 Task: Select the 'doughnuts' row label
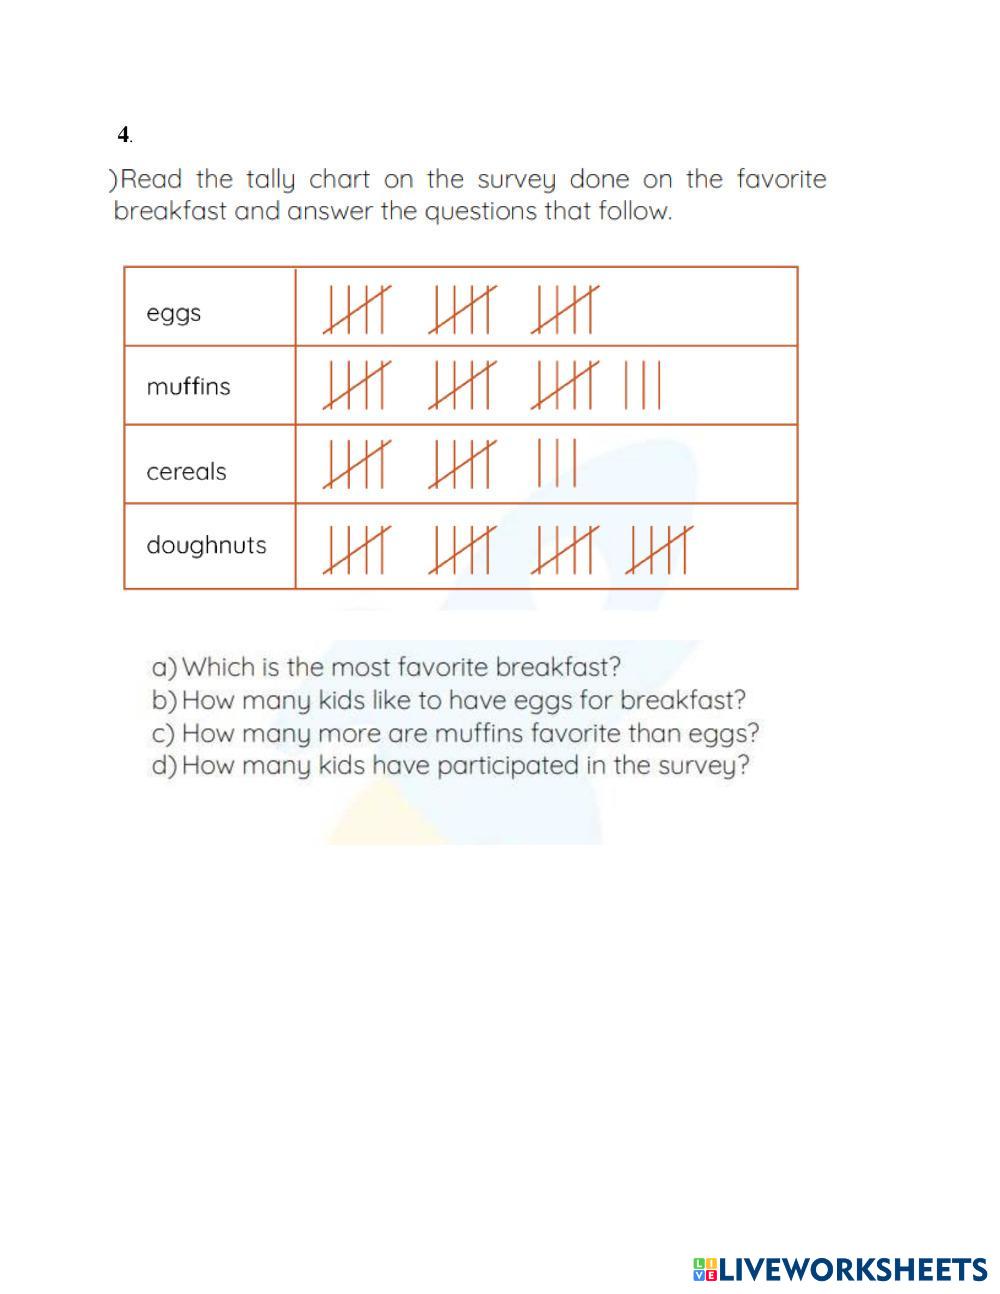pos(206,545)
